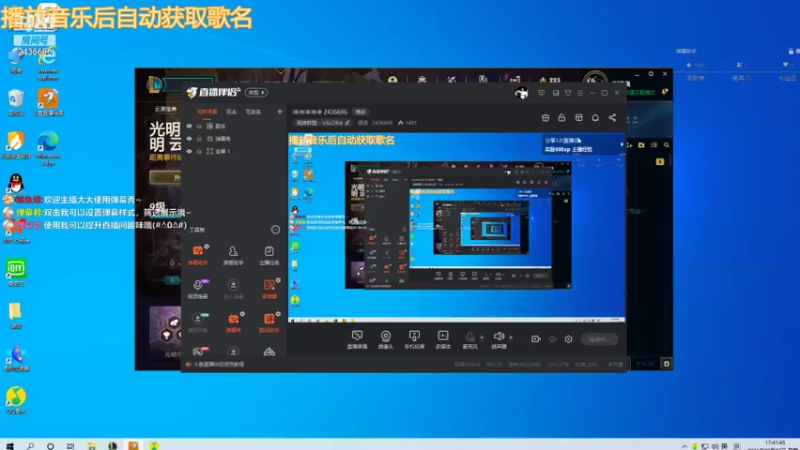Open the microphone voice tool with purple badge

198,289
